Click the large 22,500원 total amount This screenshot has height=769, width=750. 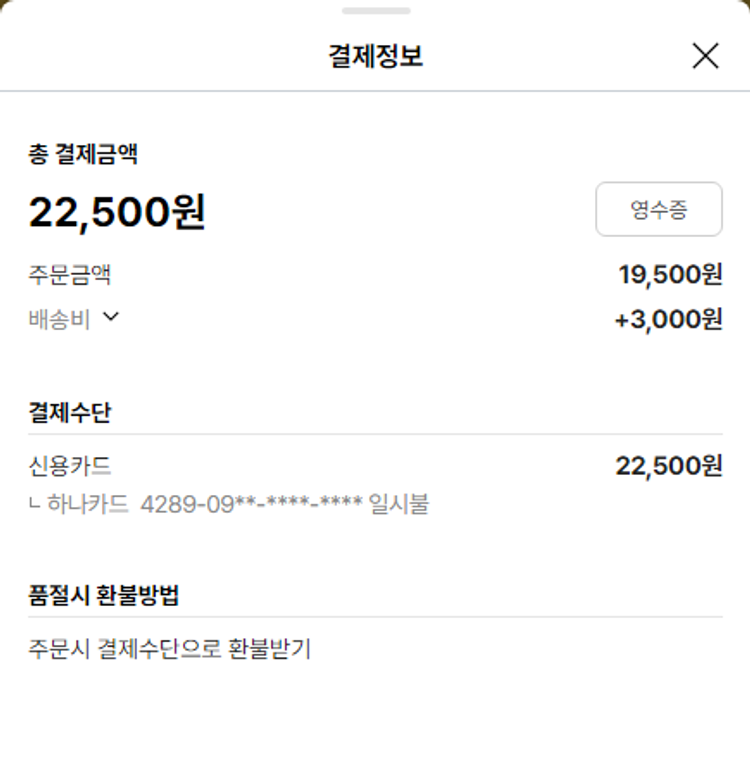click(x=117, y=212)
